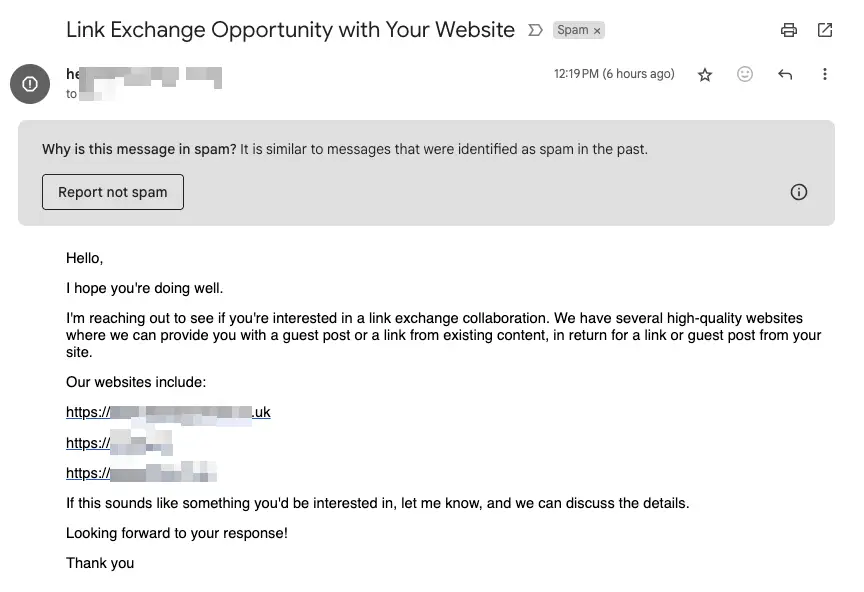
Task: Open the second blurred https link
Action: click(119, 443)
